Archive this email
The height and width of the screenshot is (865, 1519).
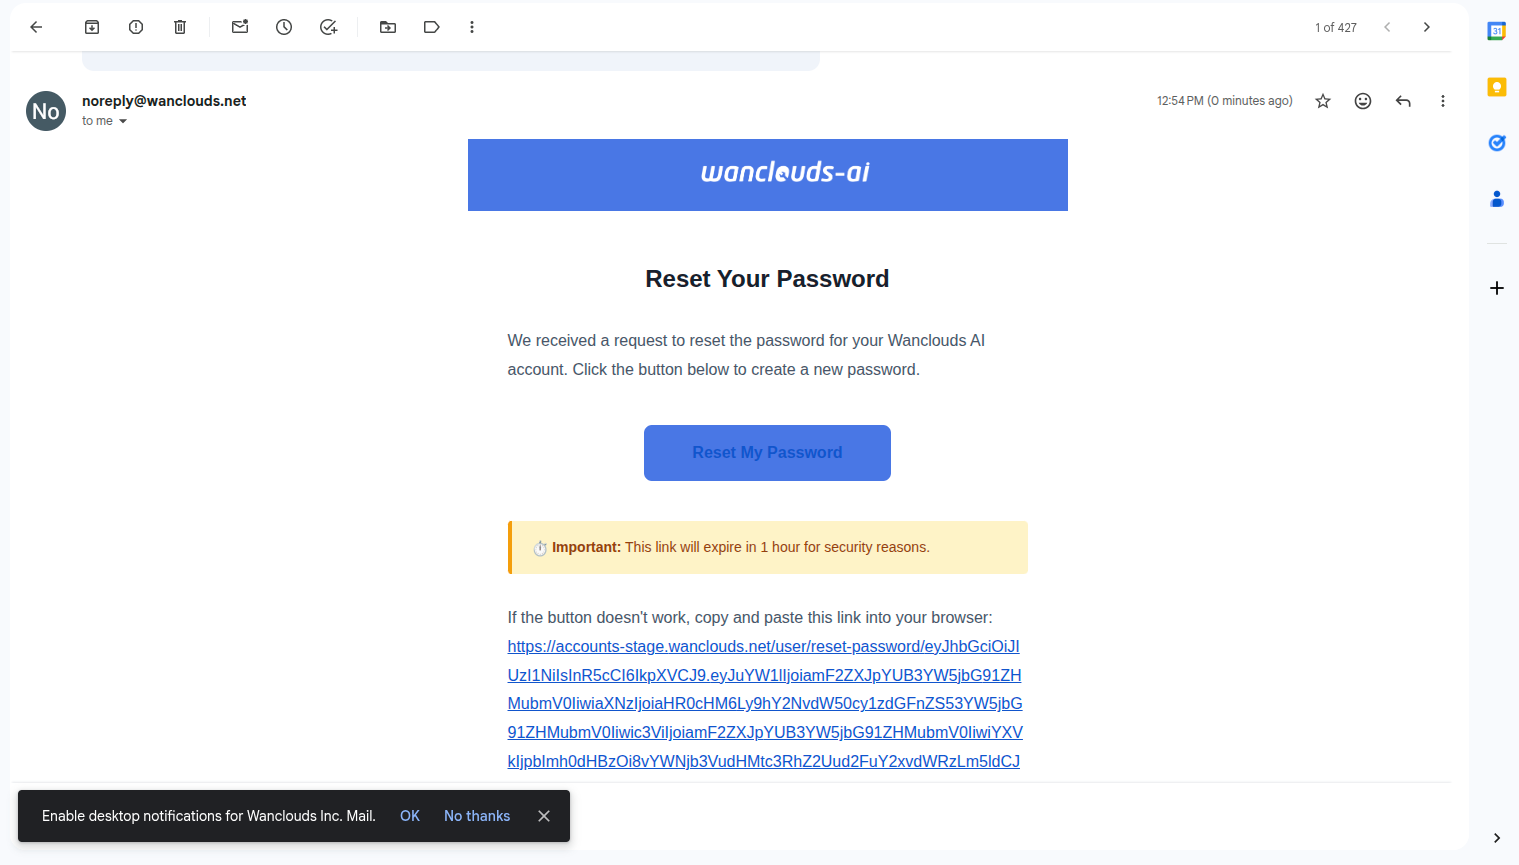tap(92, 27)
